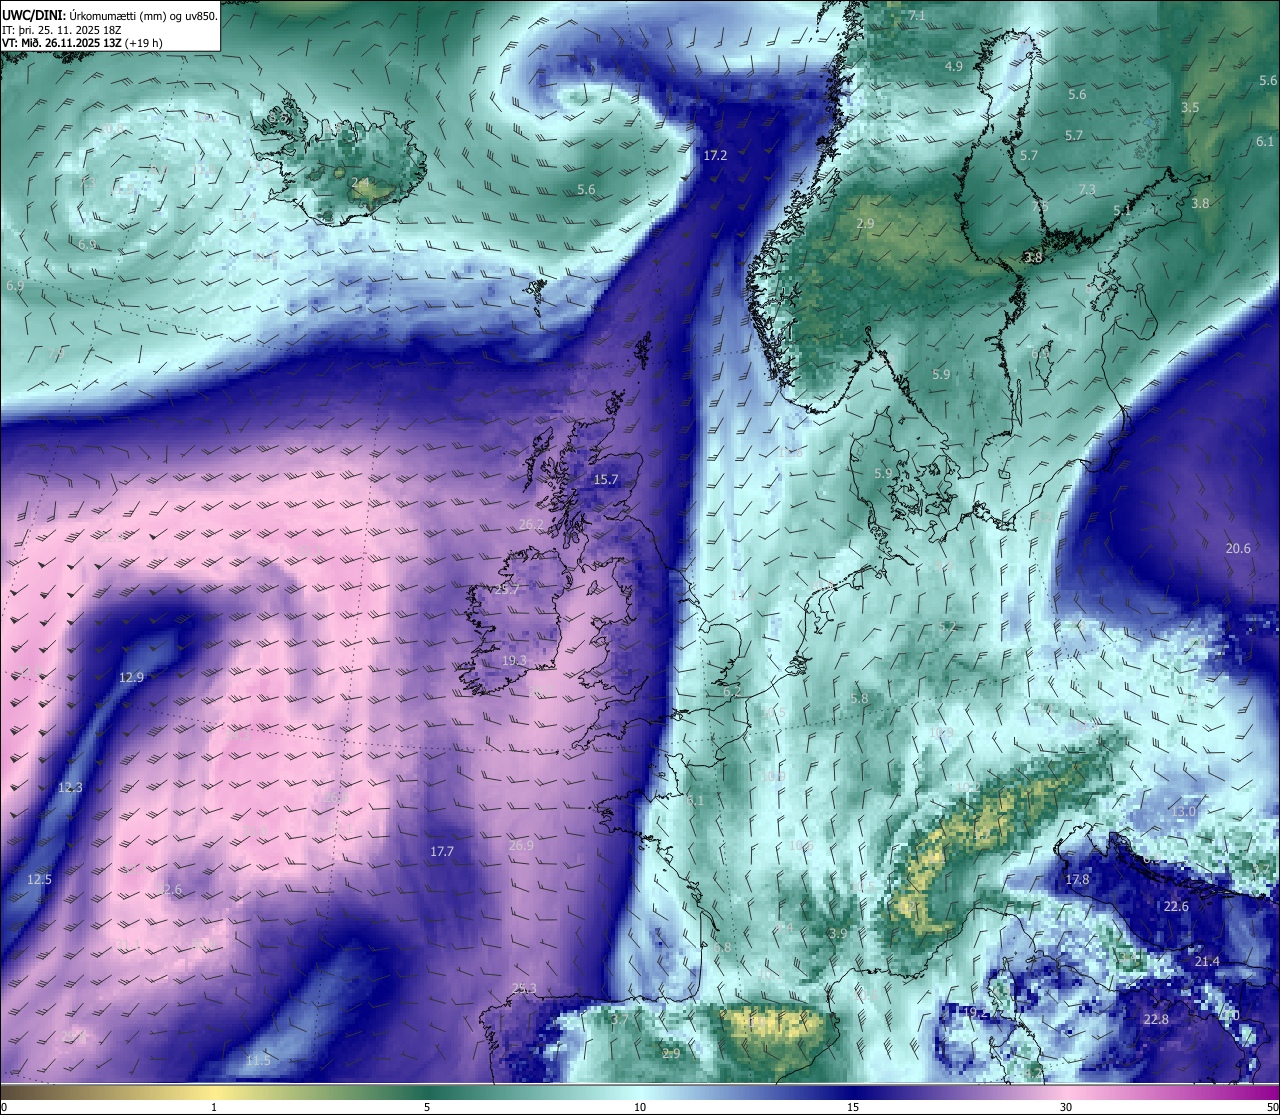Click the color scale tick label 30

(1066, 1107)
